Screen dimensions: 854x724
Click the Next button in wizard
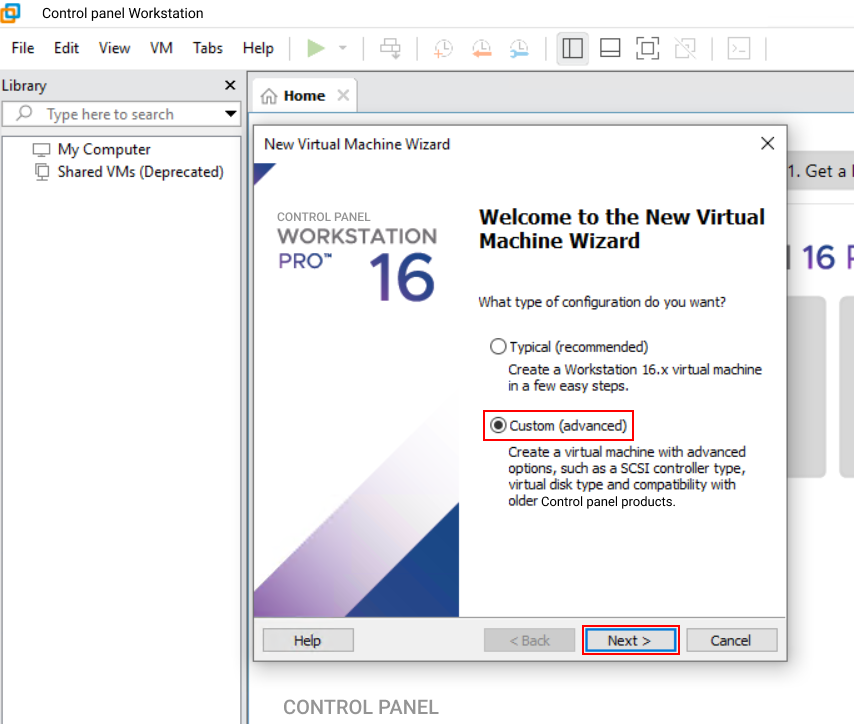630,640
